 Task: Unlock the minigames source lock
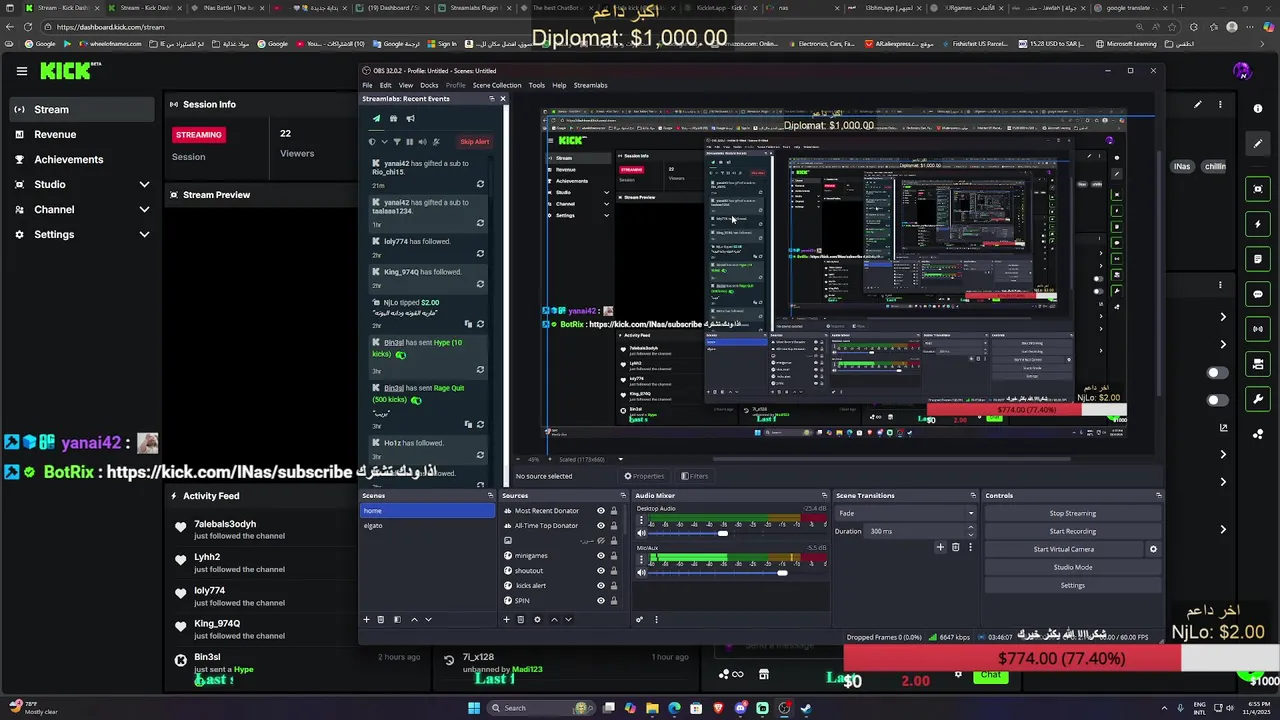coord(614,556)
